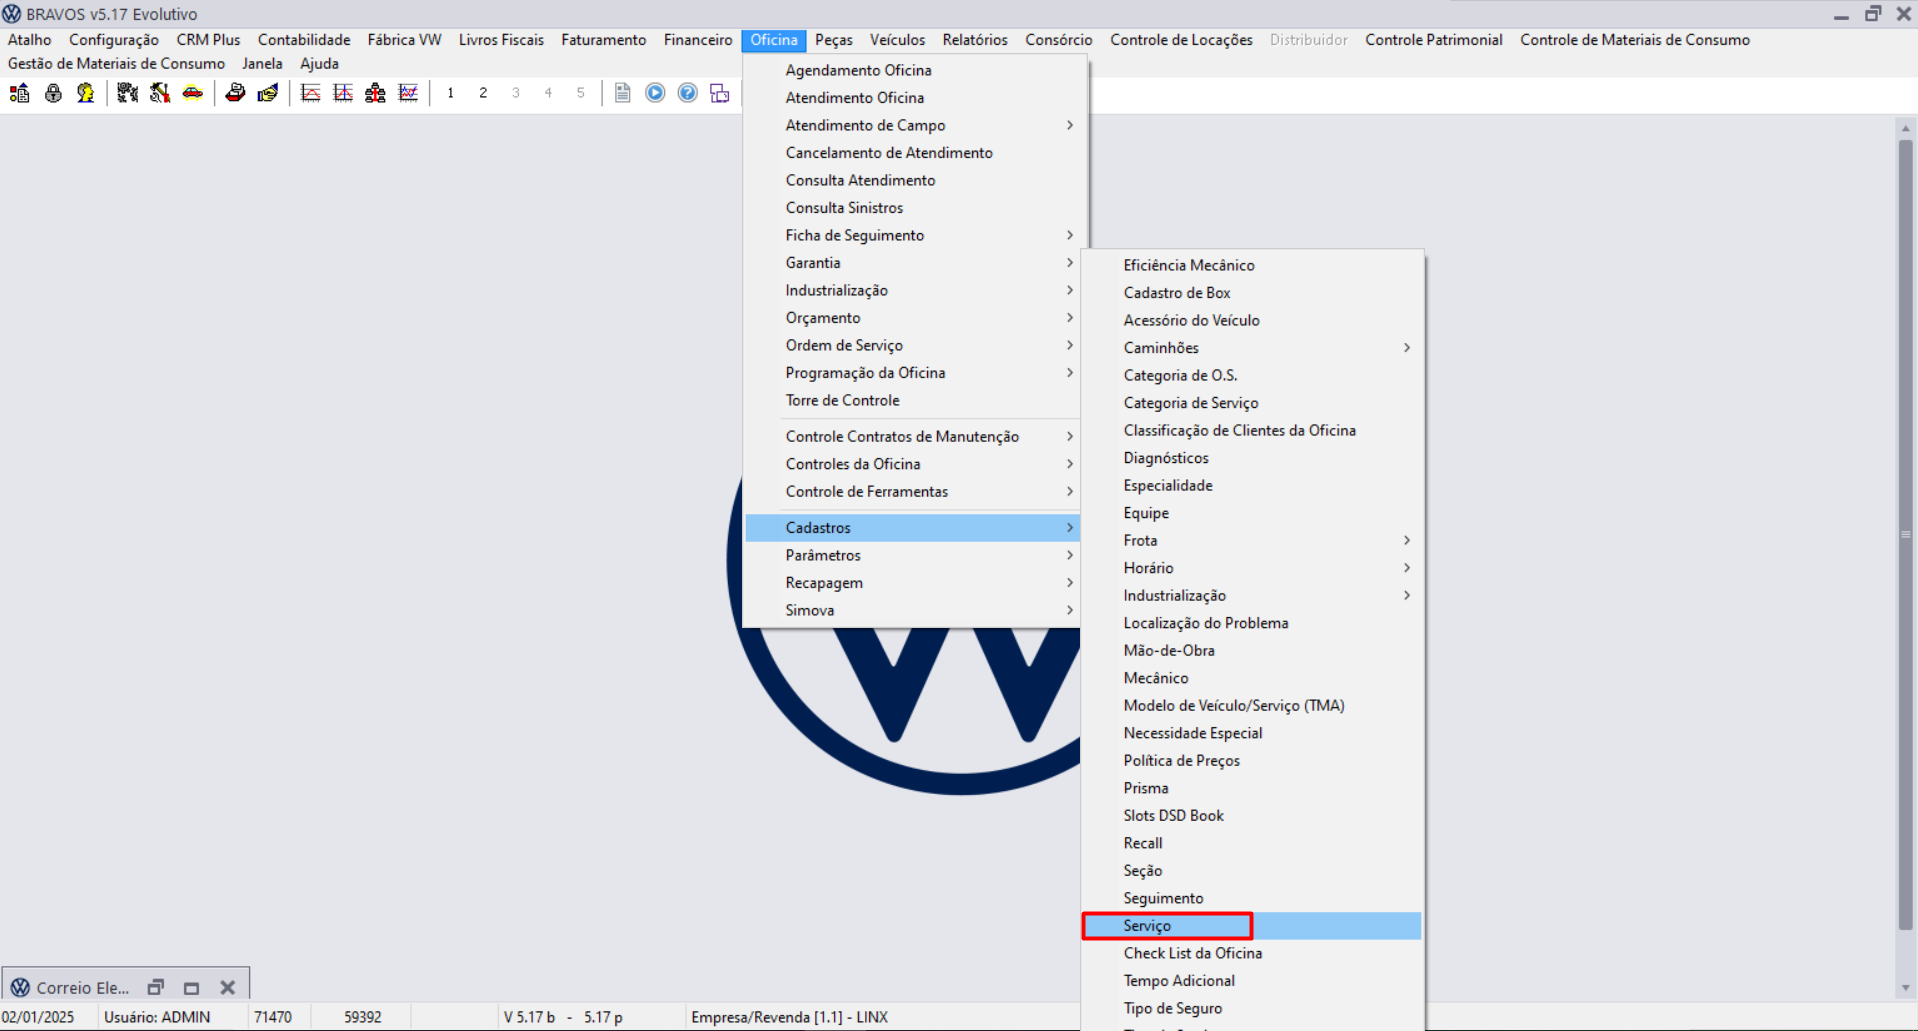
Task: Click the blue play button toolbar icon
Action: tap(655, 93)
